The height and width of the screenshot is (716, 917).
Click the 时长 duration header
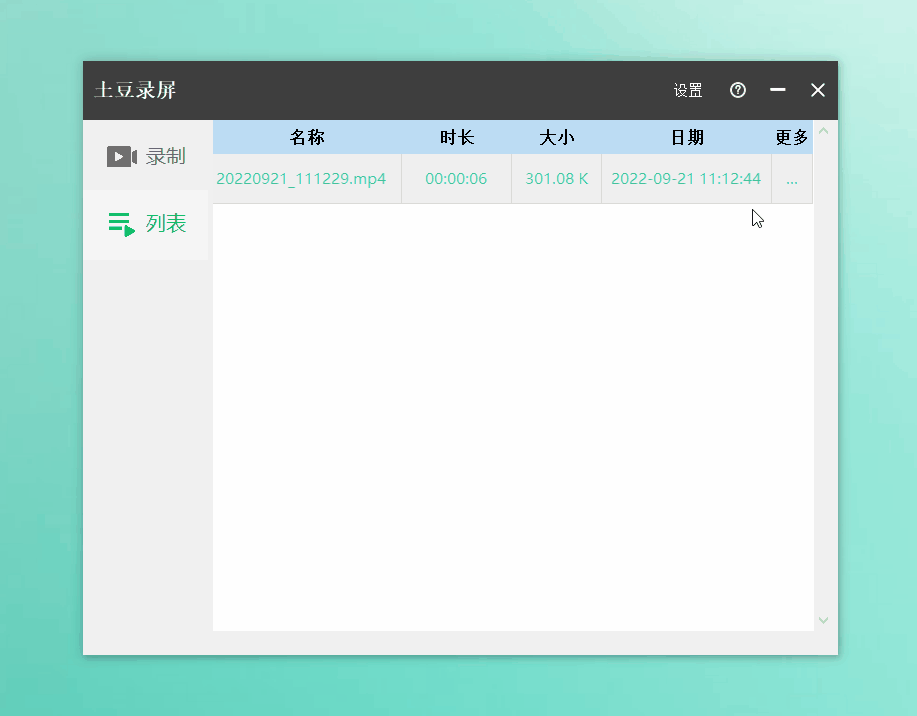[x=457, y=137]
